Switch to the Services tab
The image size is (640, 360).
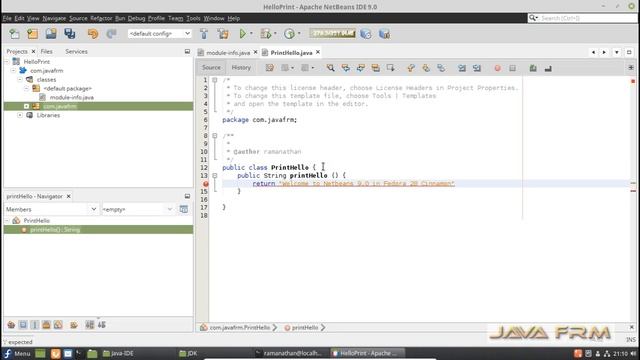[76, 51]
